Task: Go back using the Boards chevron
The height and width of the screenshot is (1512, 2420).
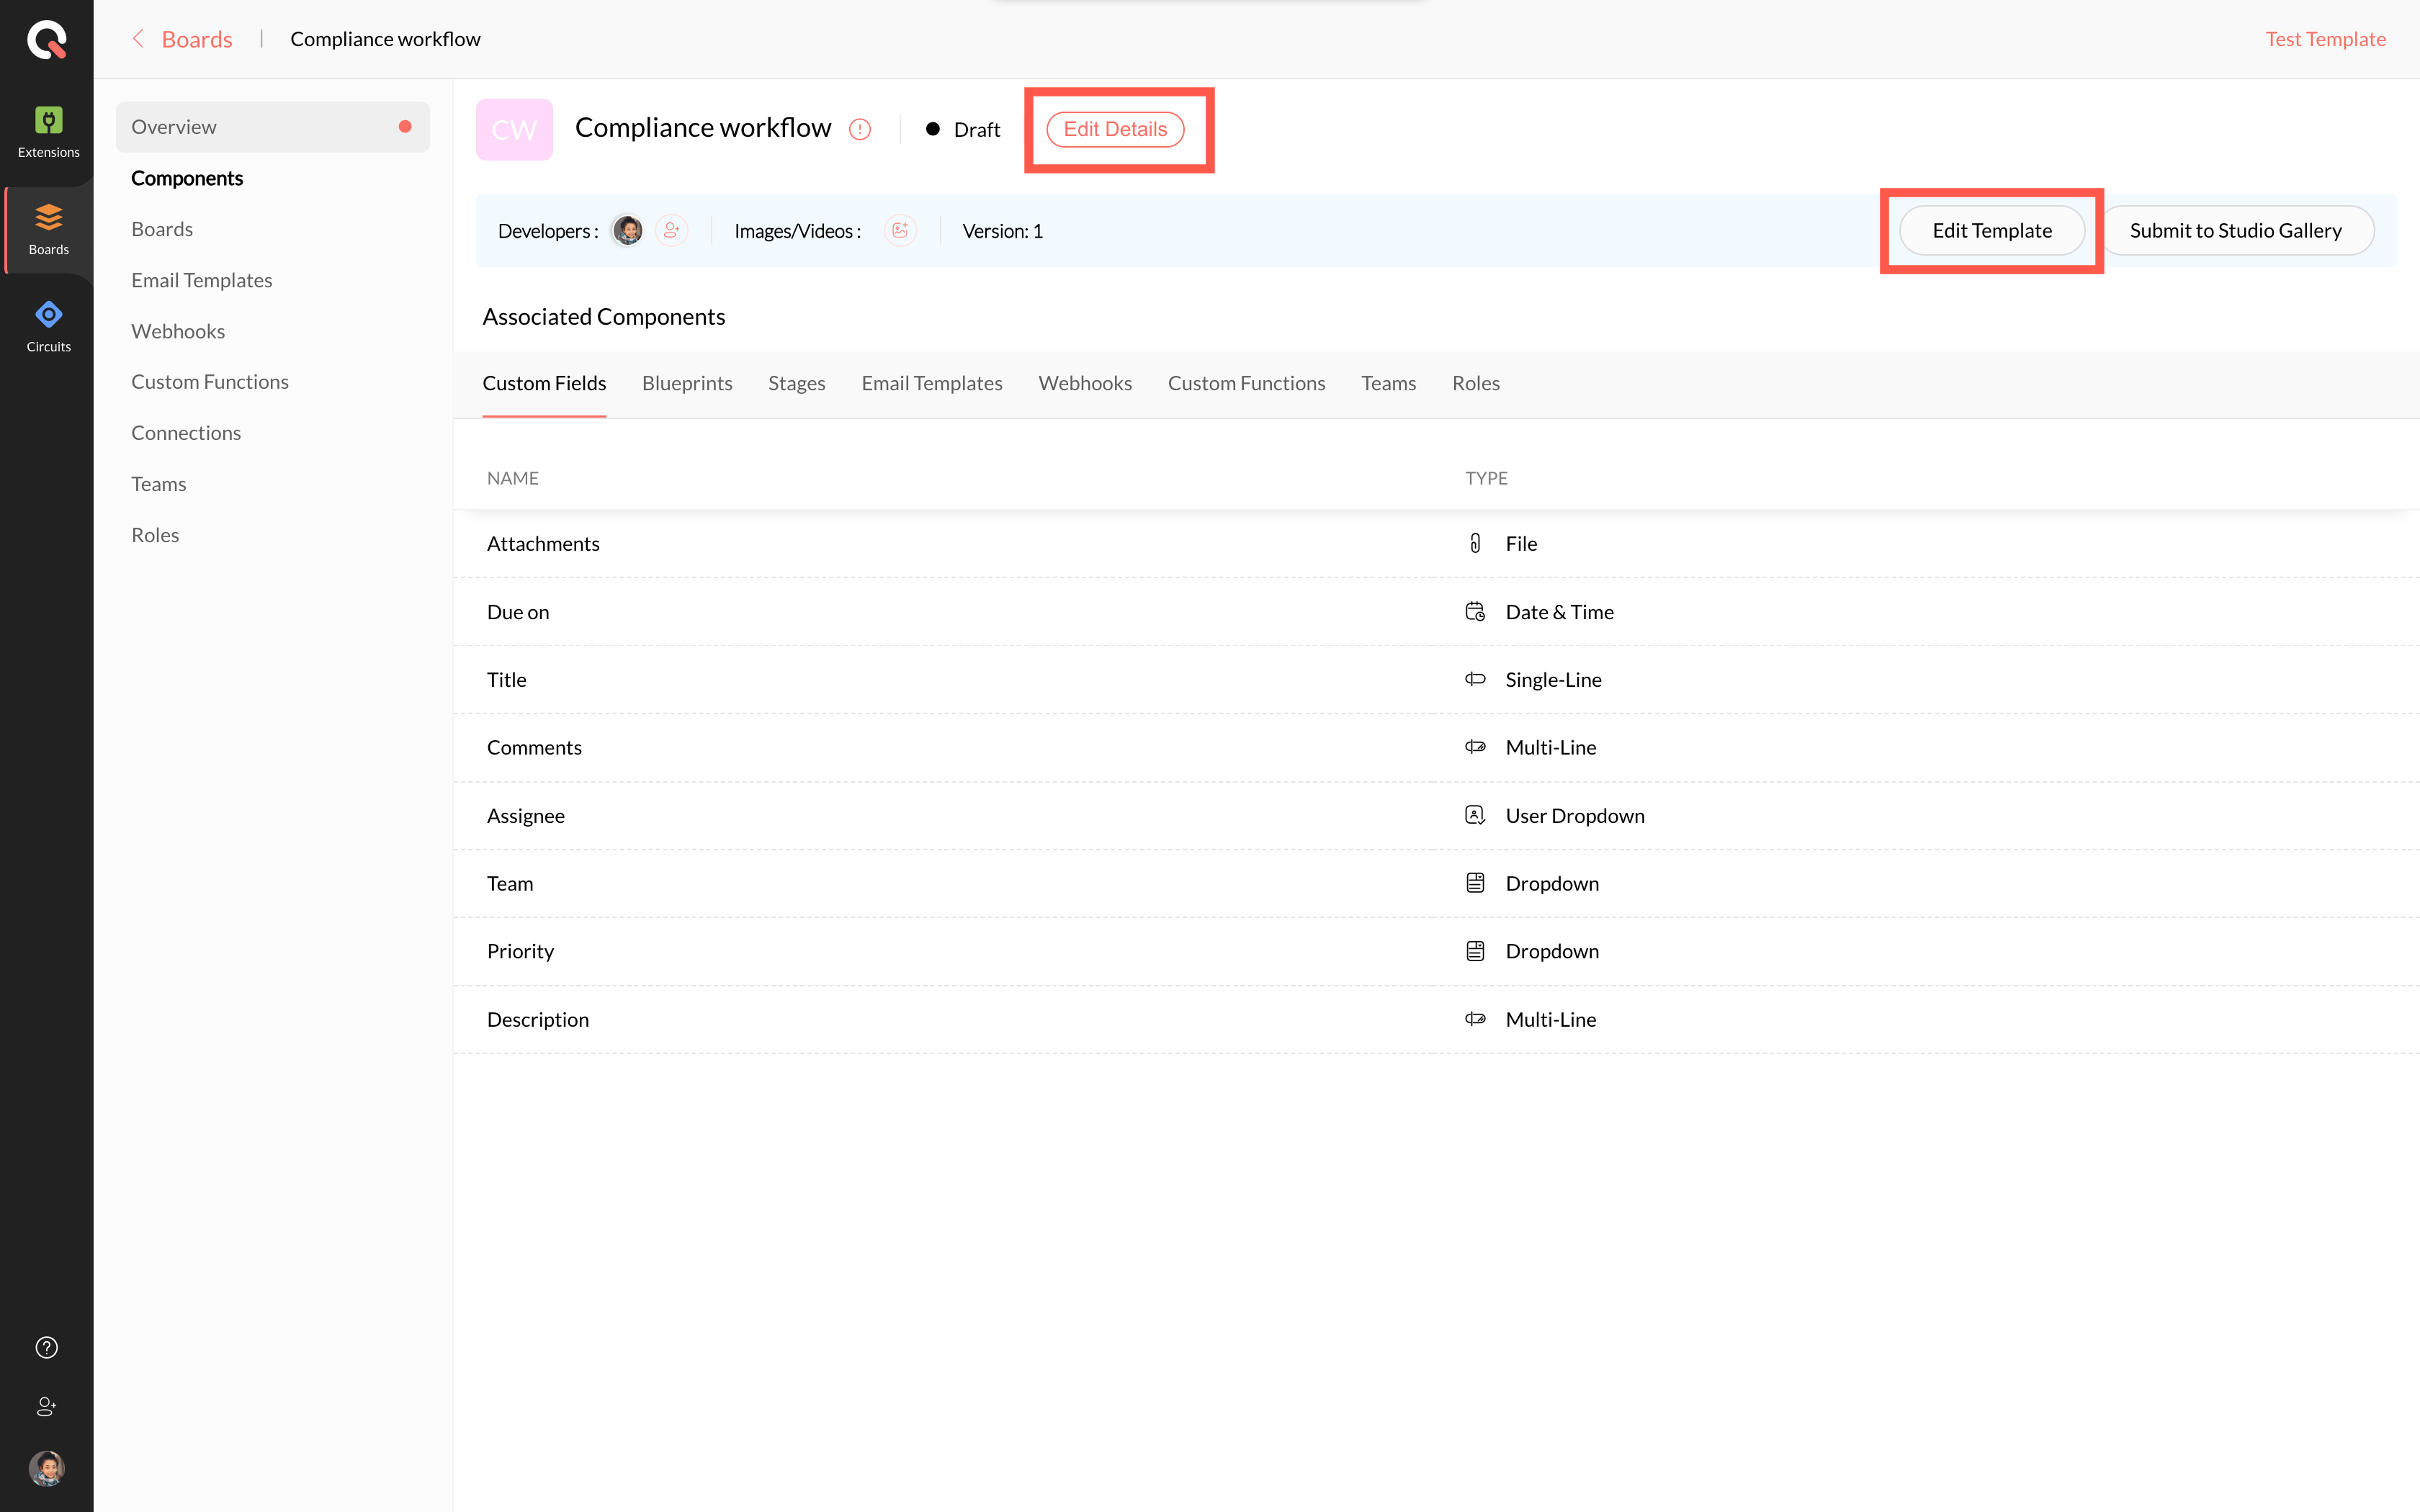Action: pyautogui.click(x=138, y=39)
